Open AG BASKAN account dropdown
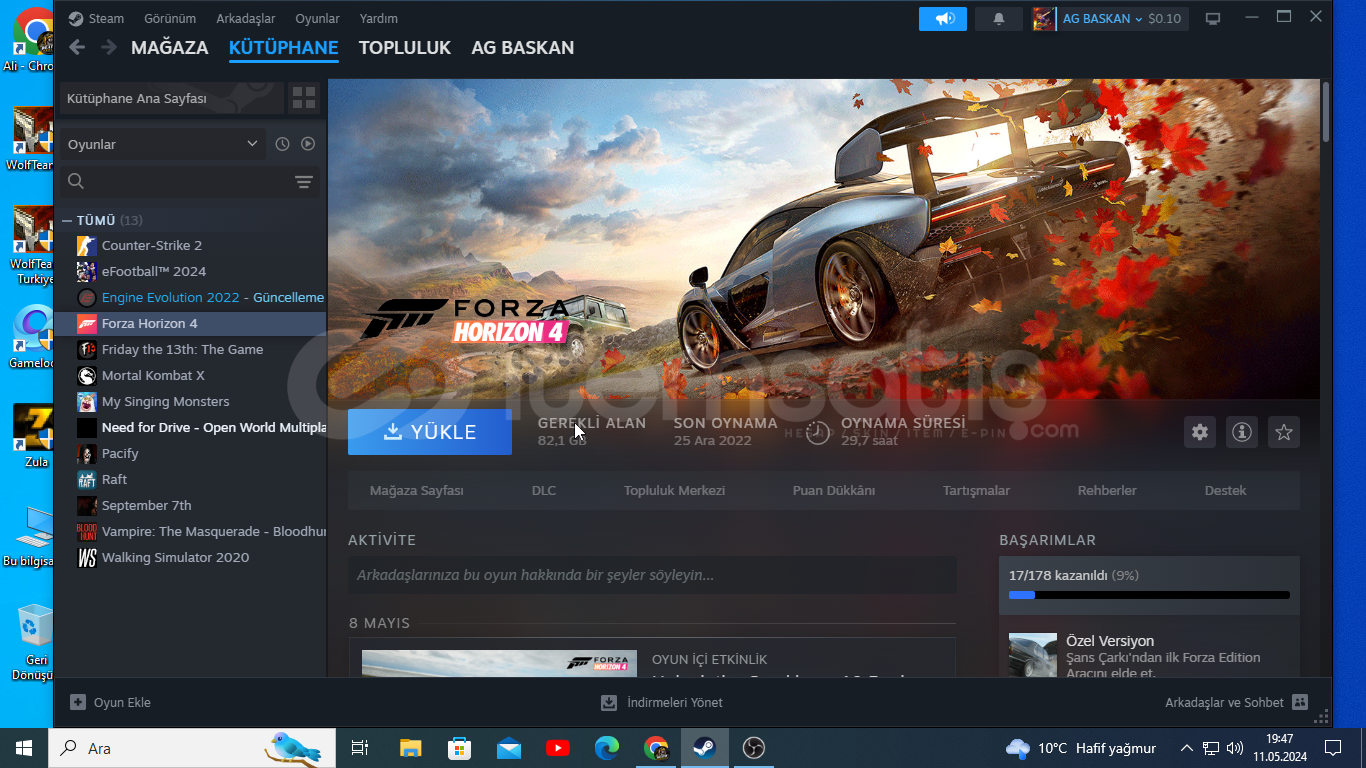 1108,19
